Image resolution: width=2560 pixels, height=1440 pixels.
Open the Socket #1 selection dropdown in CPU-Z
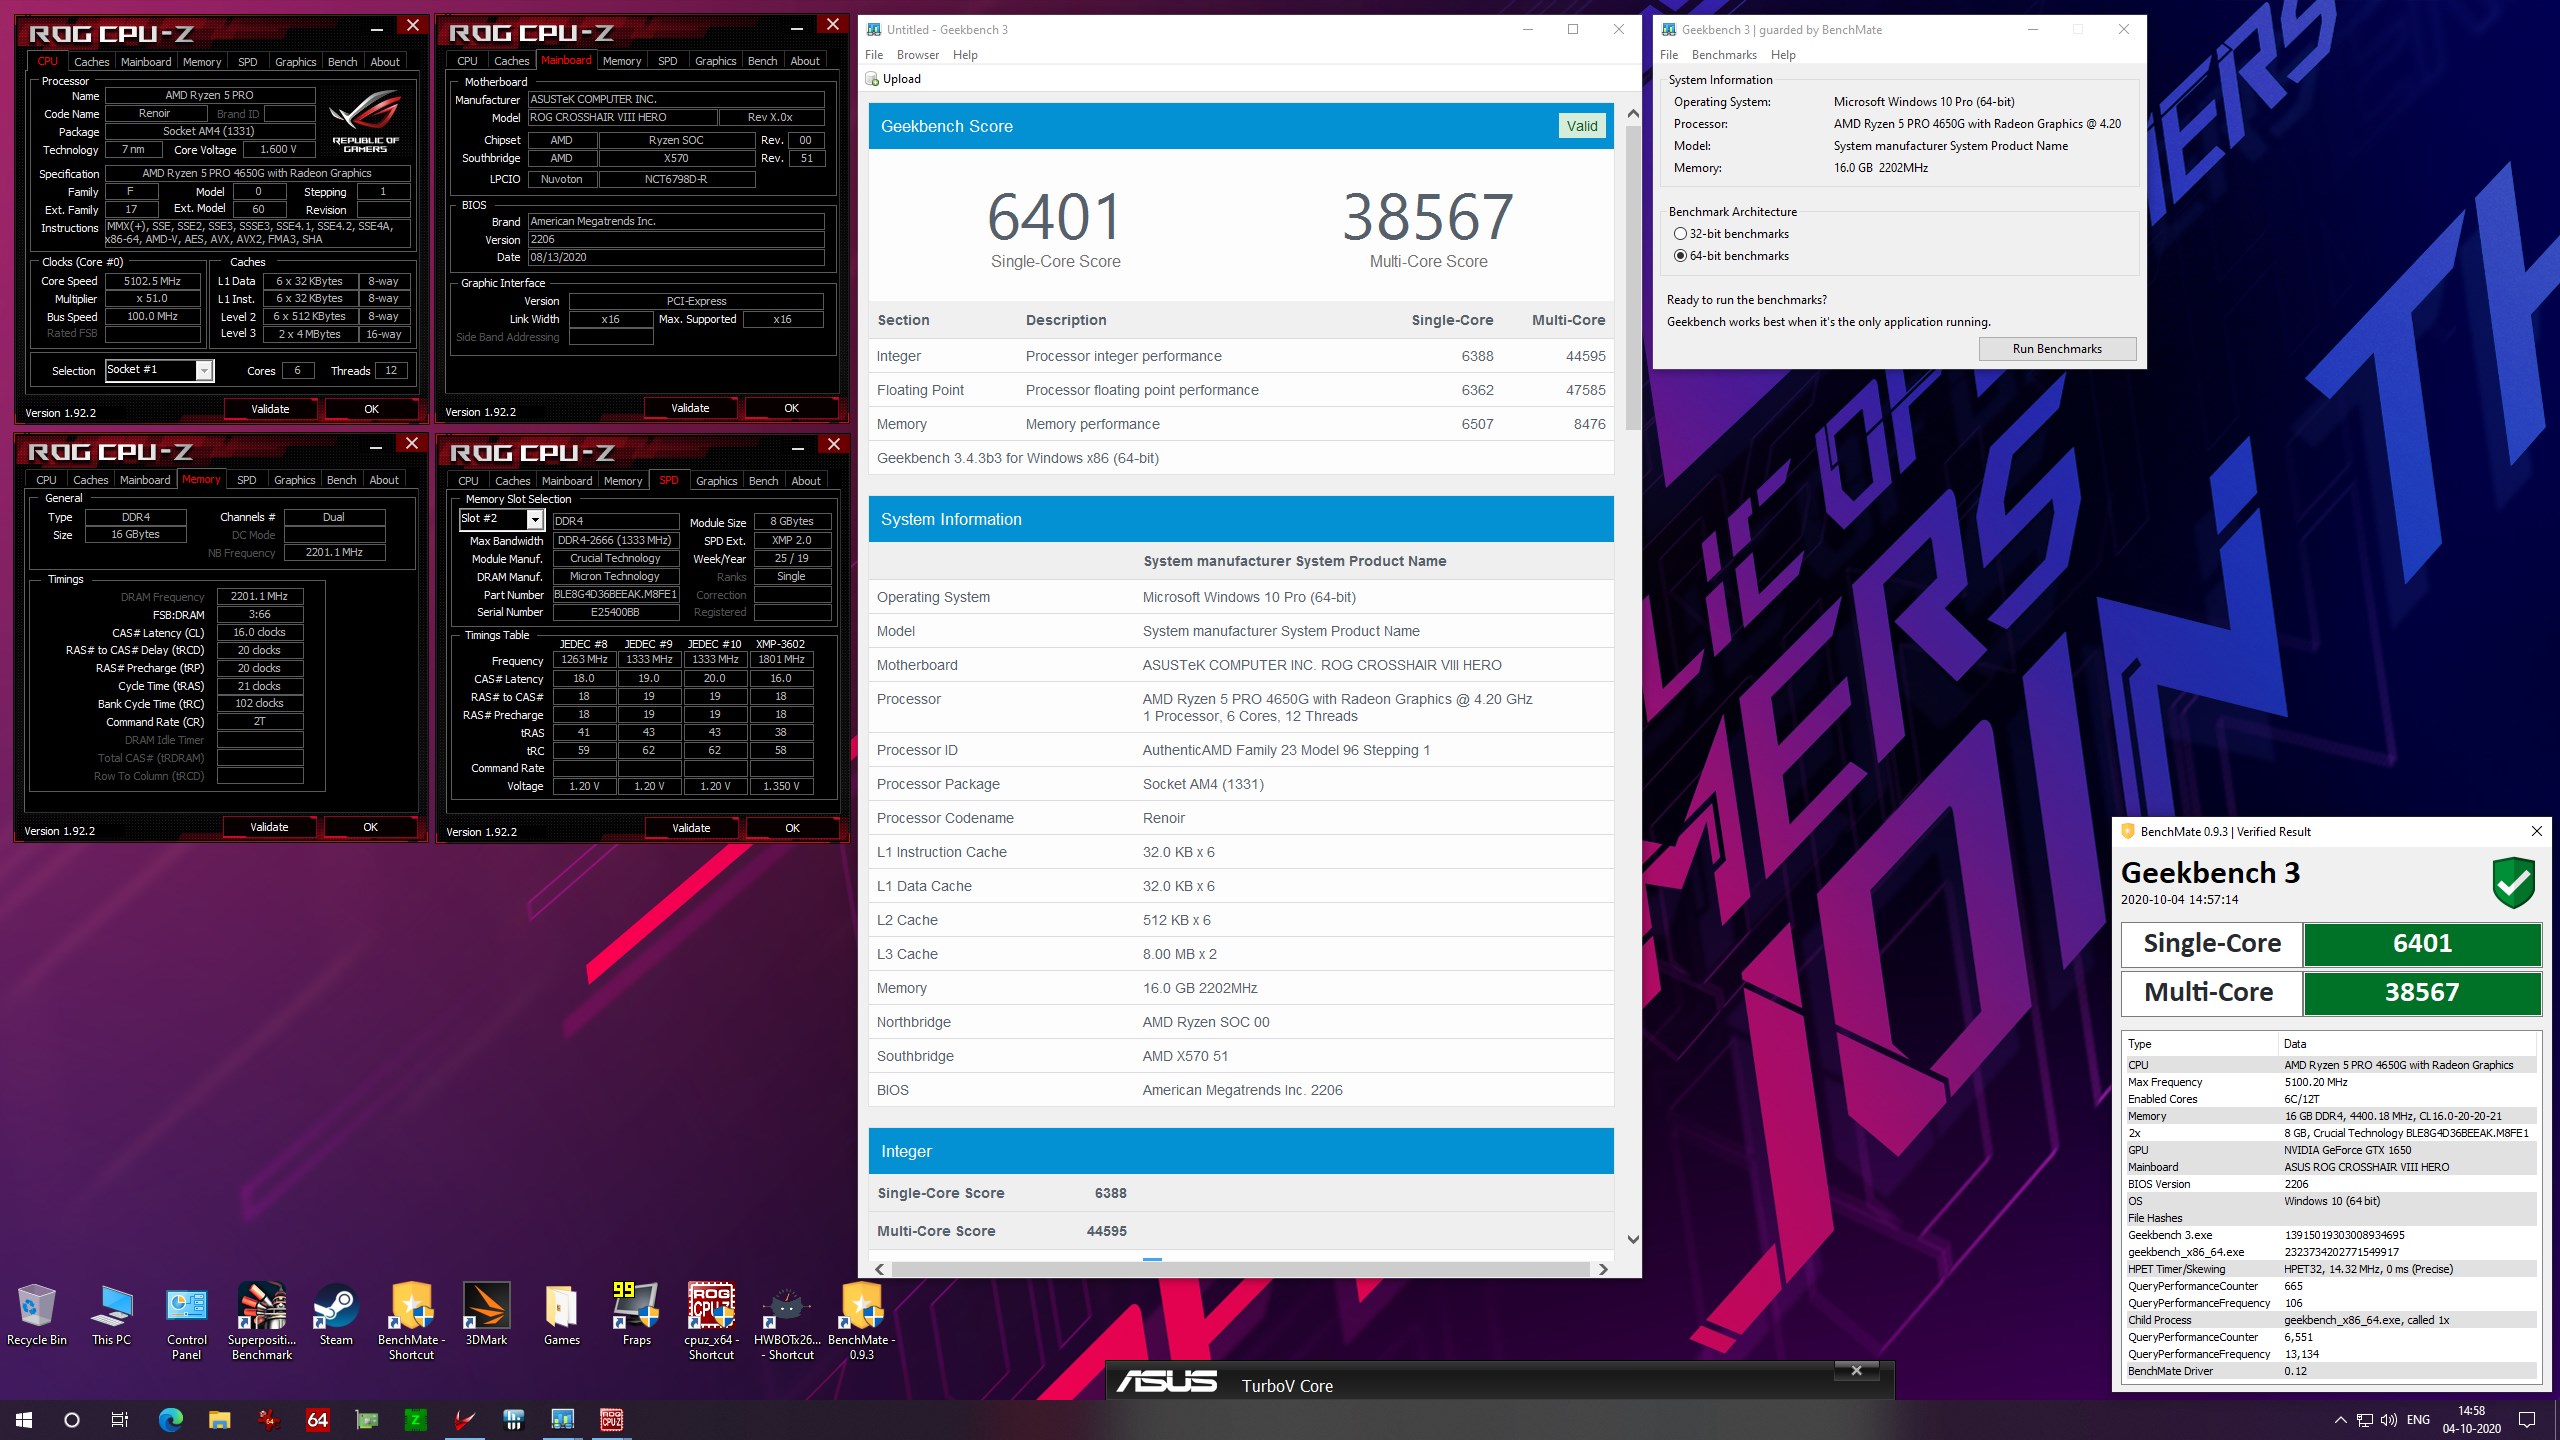tap(204, 371)
